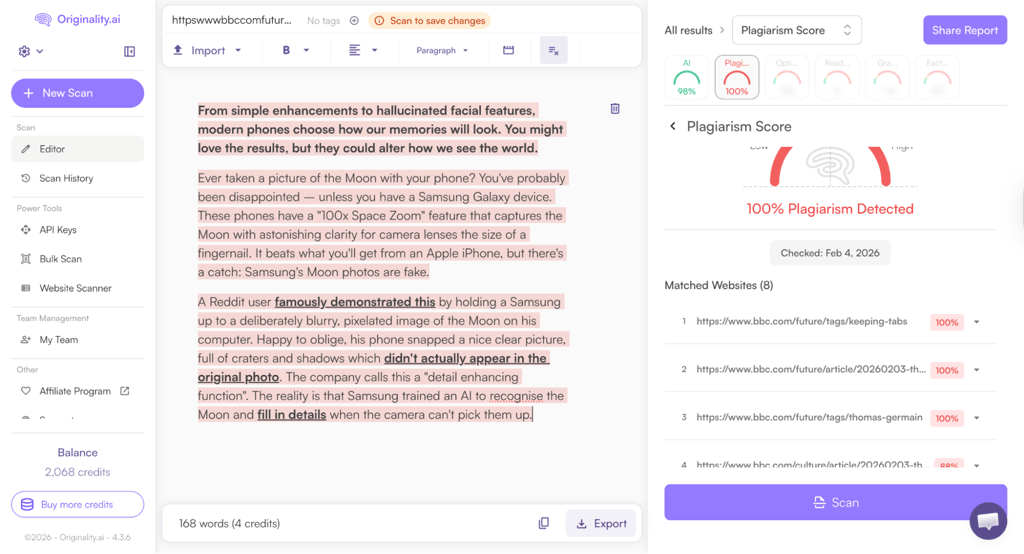Click 'No tags' label
1024x554 pixels.
click(x=323, y=21)
